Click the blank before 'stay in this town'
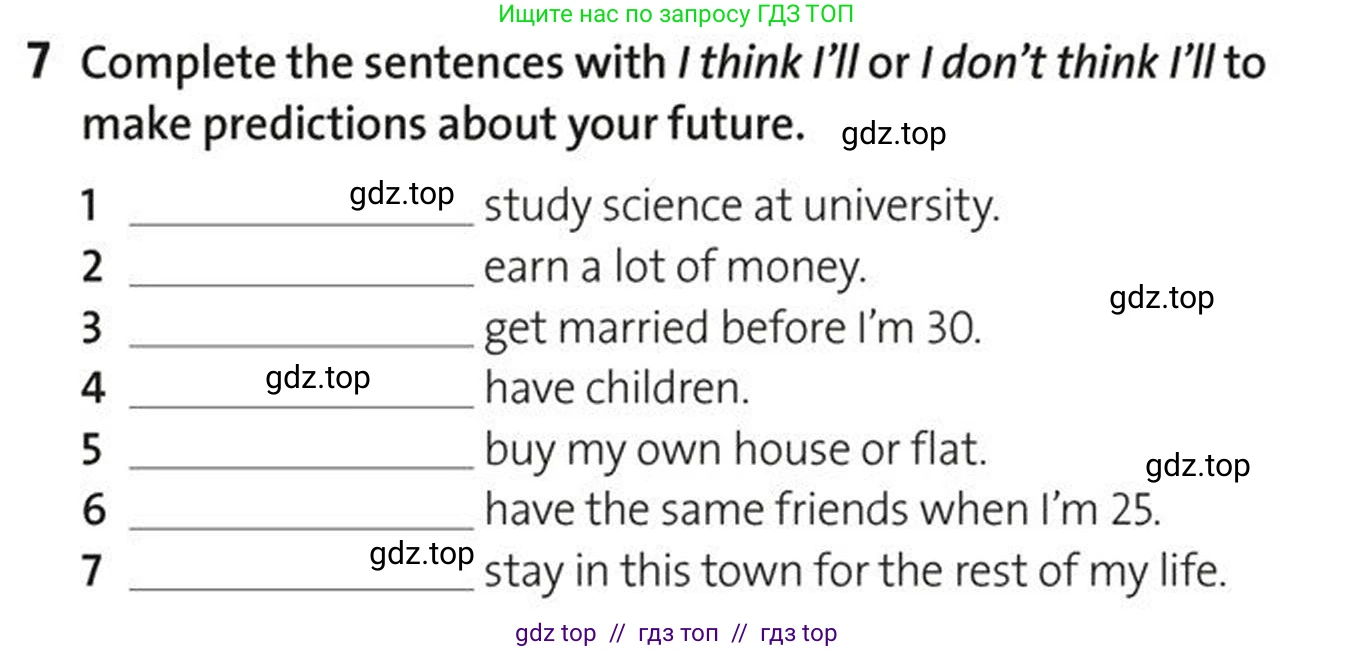Viewport: 1354px width, 652px height. (302, 588)
